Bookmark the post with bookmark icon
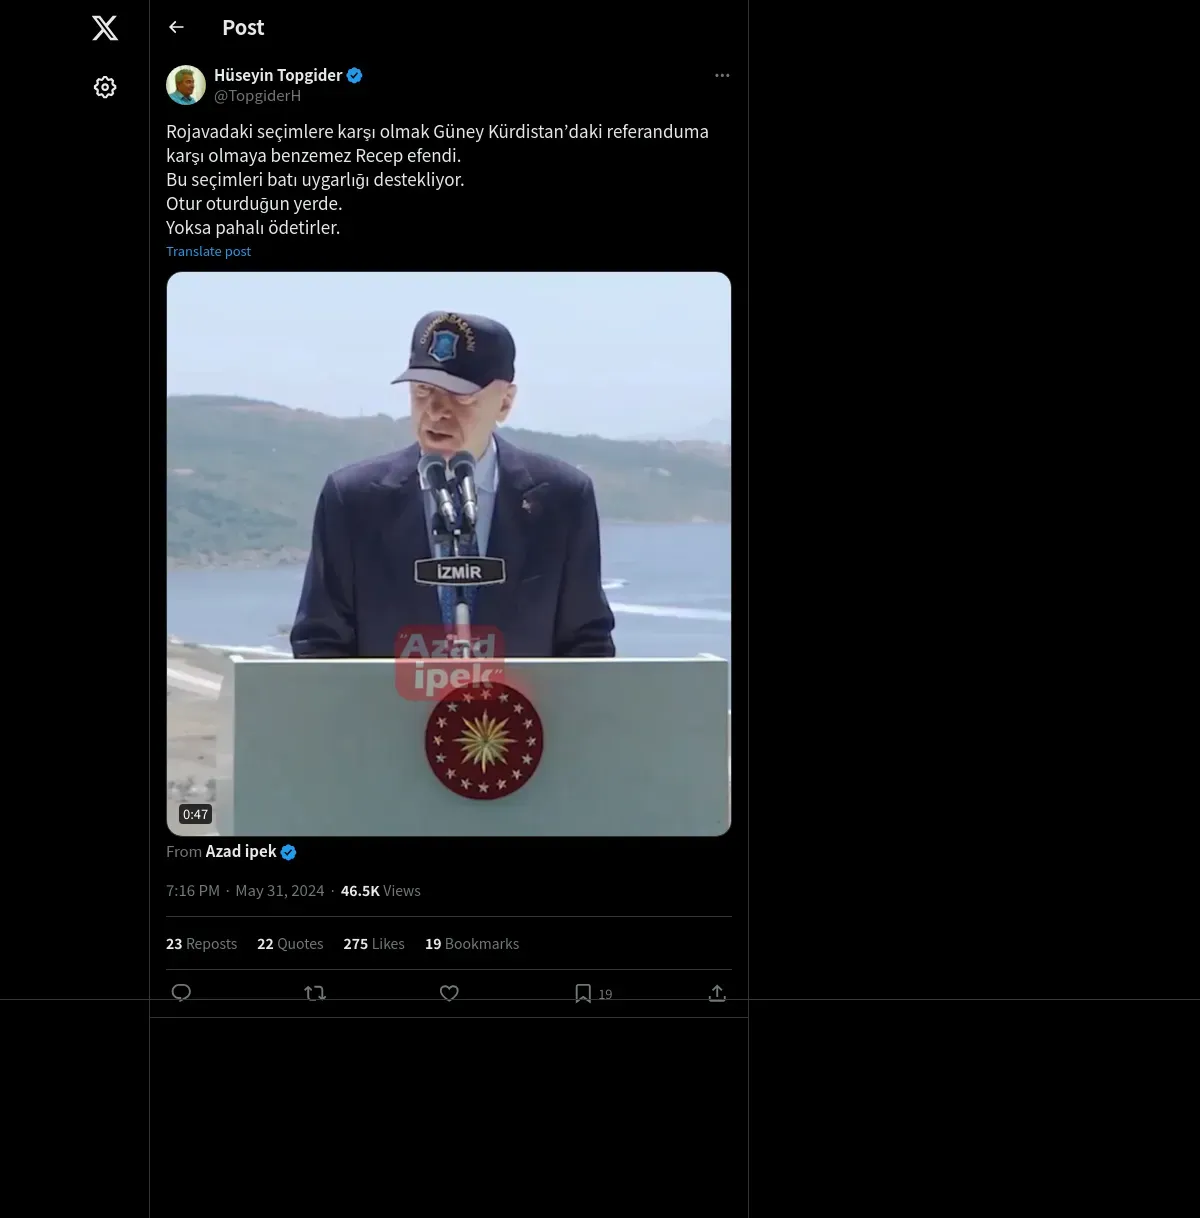This screenshot has width=1200, height=1218. tap(583, 993)
